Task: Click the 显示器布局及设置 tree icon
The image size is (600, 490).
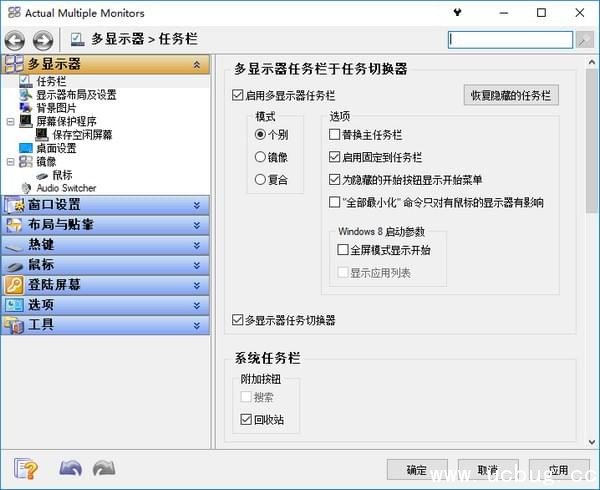Action: (x=26, y=95)
